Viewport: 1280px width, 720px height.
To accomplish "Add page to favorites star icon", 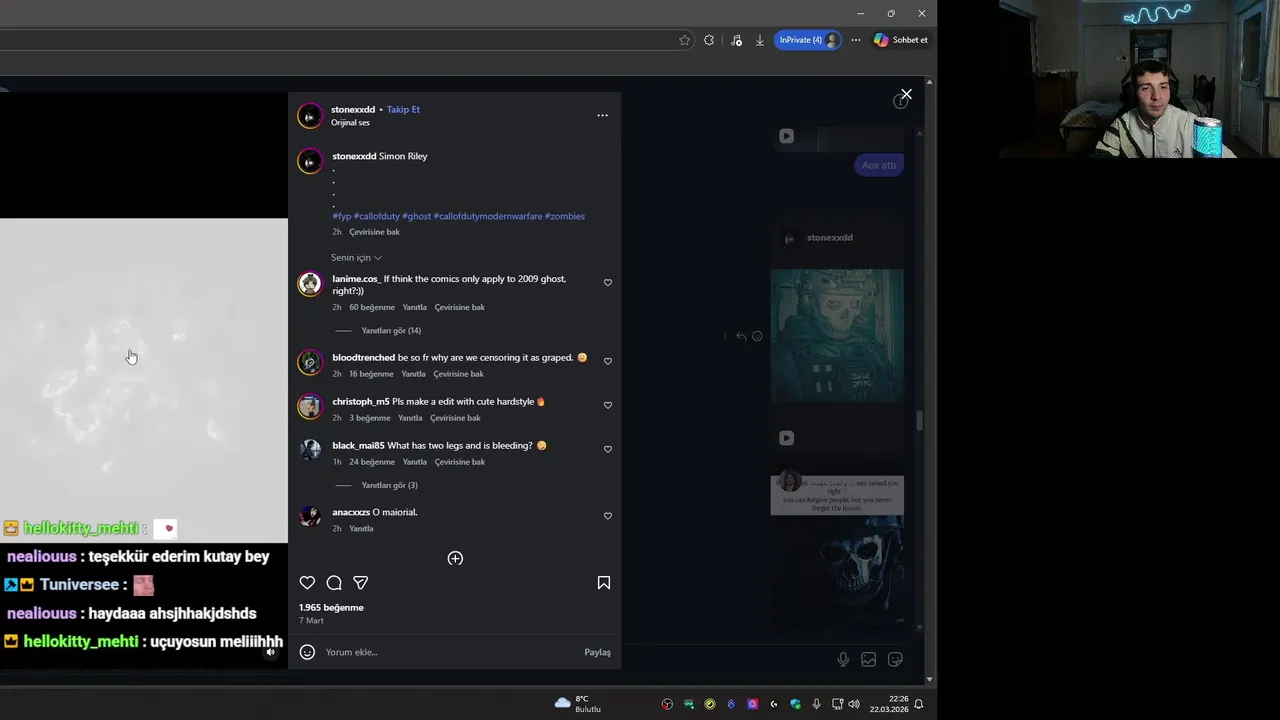I will coord(684,40).
